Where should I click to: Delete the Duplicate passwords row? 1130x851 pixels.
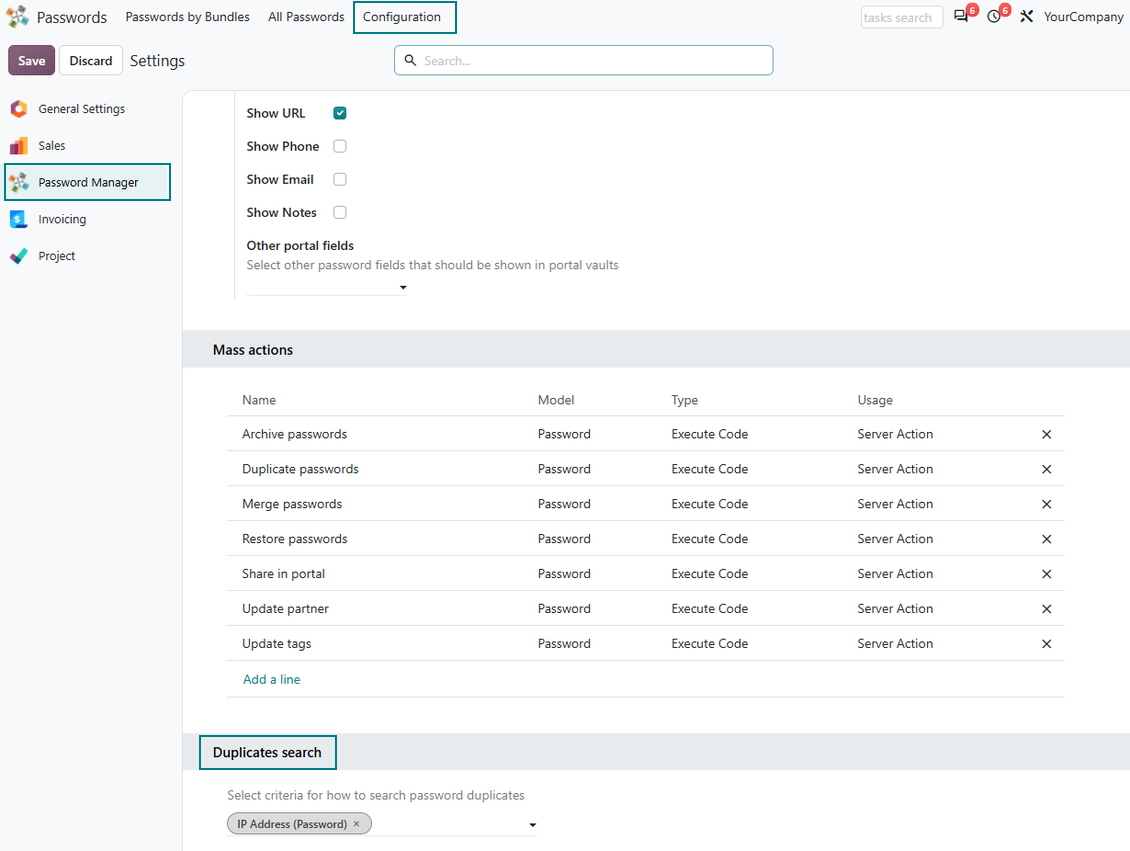[1046, 469]
